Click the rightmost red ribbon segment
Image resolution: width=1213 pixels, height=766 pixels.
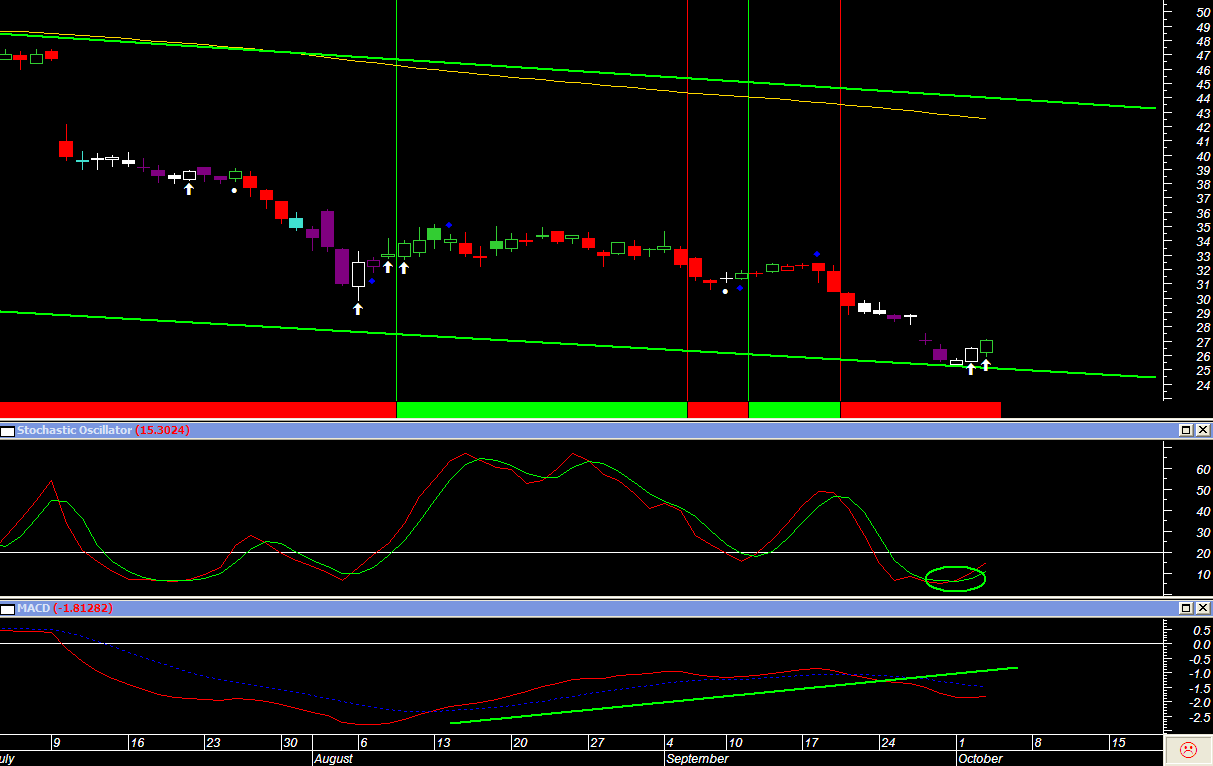click(x=920, y=410)
